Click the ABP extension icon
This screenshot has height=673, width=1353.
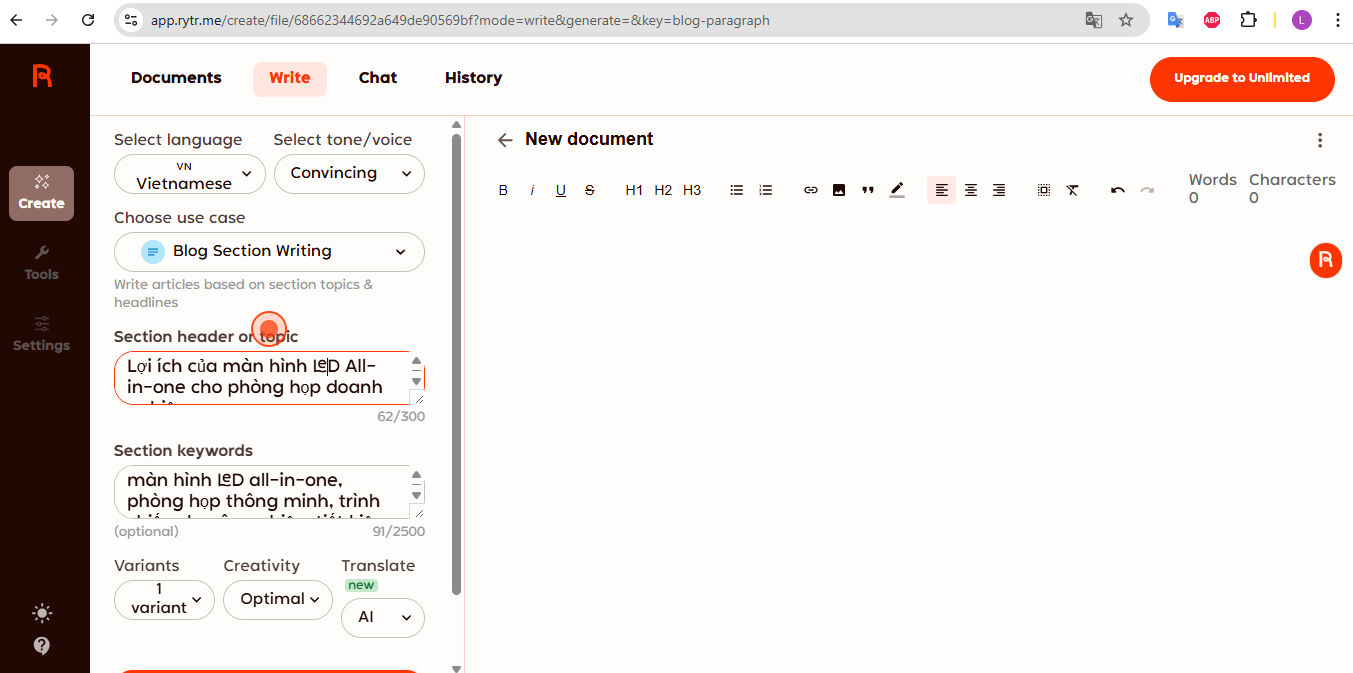1212,20
